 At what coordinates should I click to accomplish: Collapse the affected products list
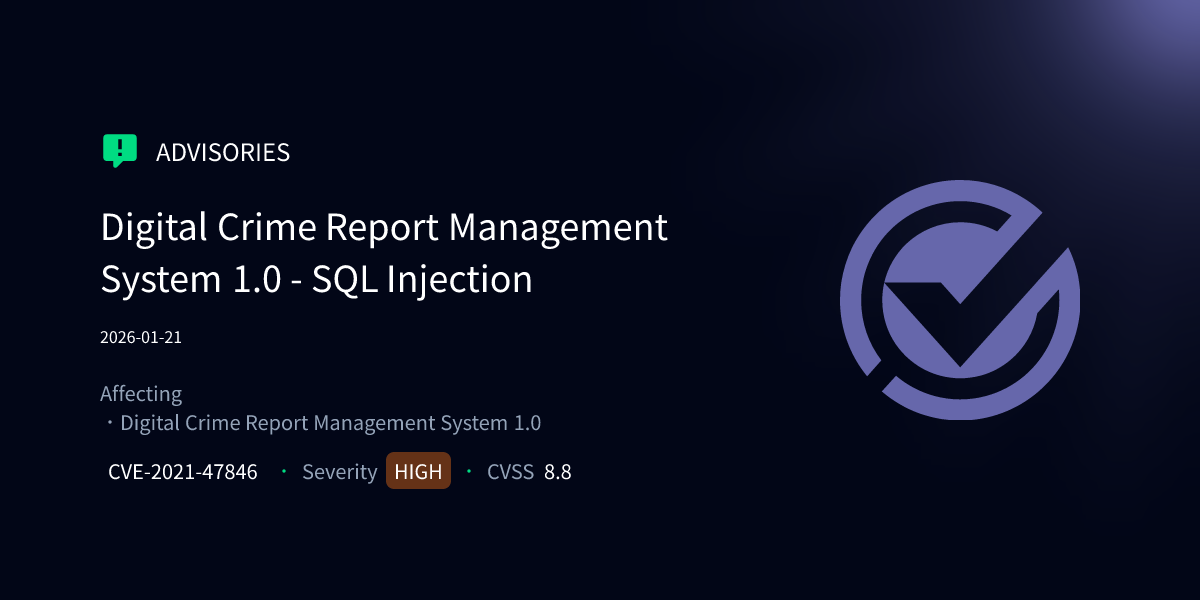tap(330, 422)
